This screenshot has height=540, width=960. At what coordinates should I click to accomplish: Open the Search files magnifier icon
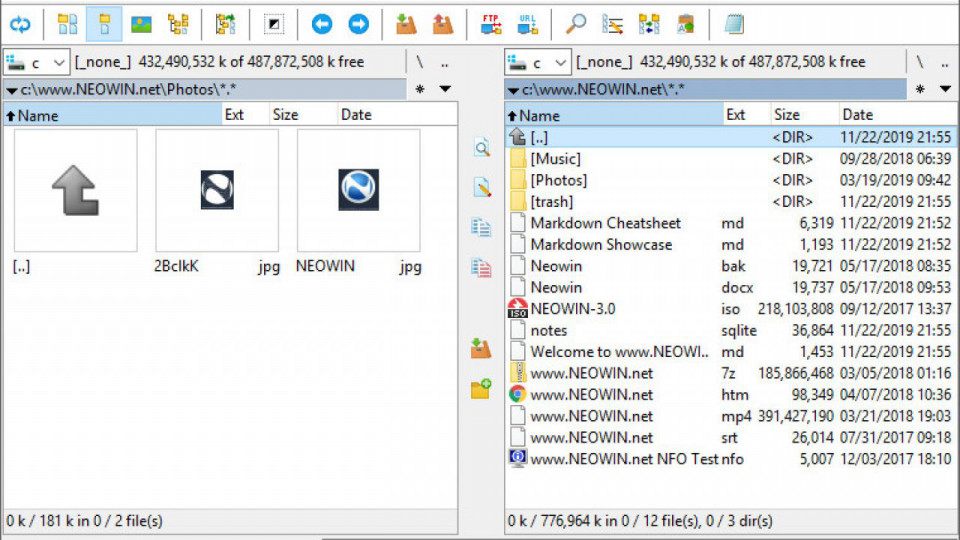coord(576,24)
